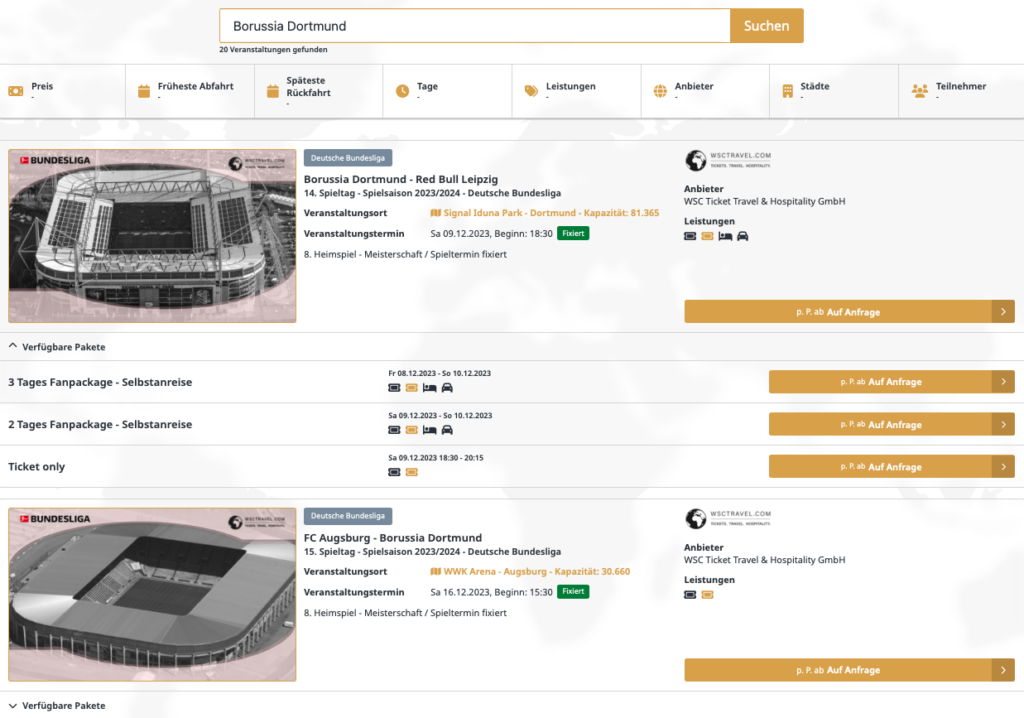This screenshot has width=1024, height=718.
Task: Click the Auf Anfrage button in the FC Augsburg card
Action: (x=849, y=670)
